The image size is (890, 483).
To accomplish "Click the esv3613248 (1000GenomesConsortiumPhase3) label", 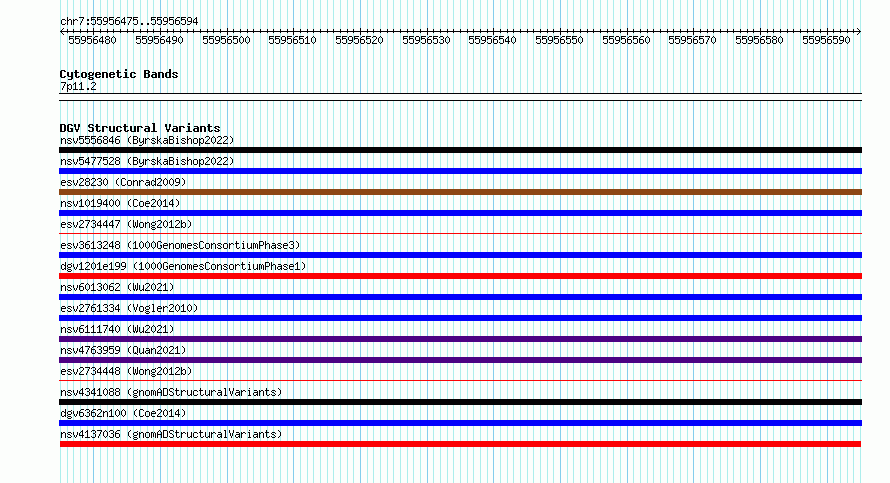I will point(180,245).
